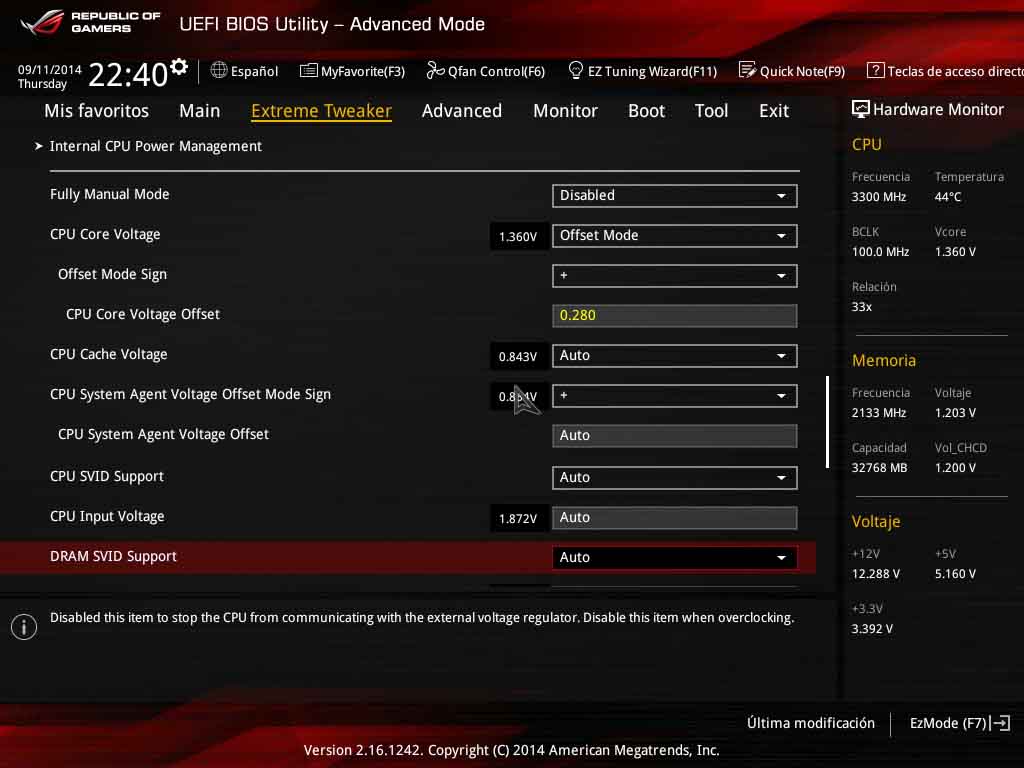The image size is (1024, 768).
Task: Click the Republic of Gamers logo
Action: pyautogui.click(x=90, y=22)
